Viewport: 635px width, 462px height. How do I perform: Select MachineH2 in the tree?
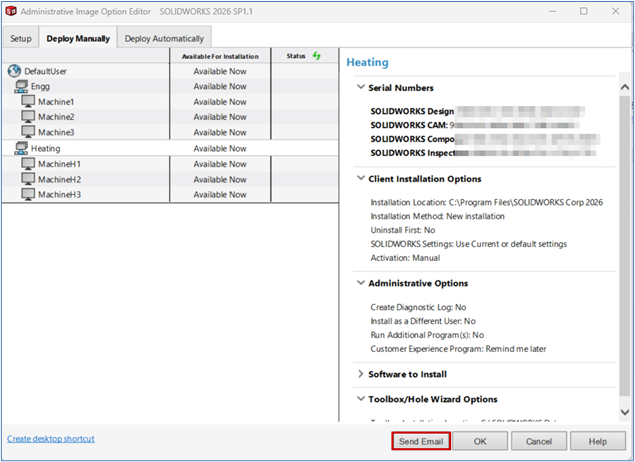pyautogui.click(x=60, y=179)
